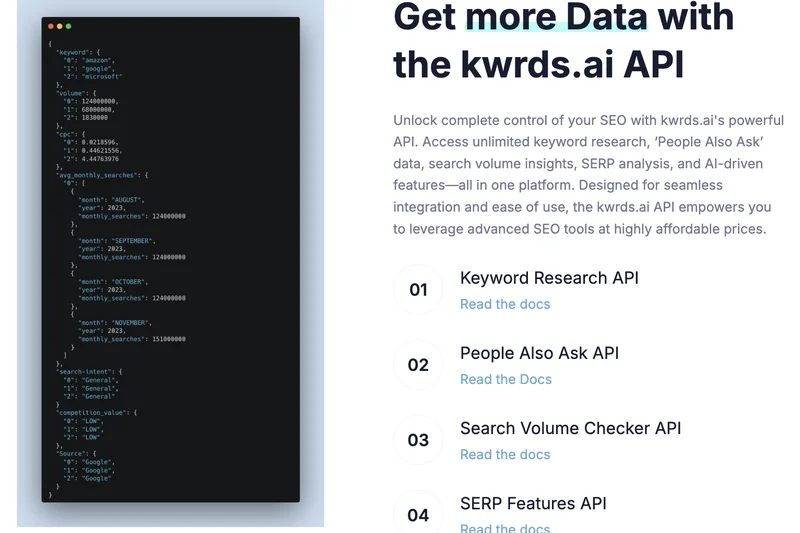Viewport: 800px width, 533px height.
Task: Click the "SEPTEMBER" month value in code
Action: point(132,240)
